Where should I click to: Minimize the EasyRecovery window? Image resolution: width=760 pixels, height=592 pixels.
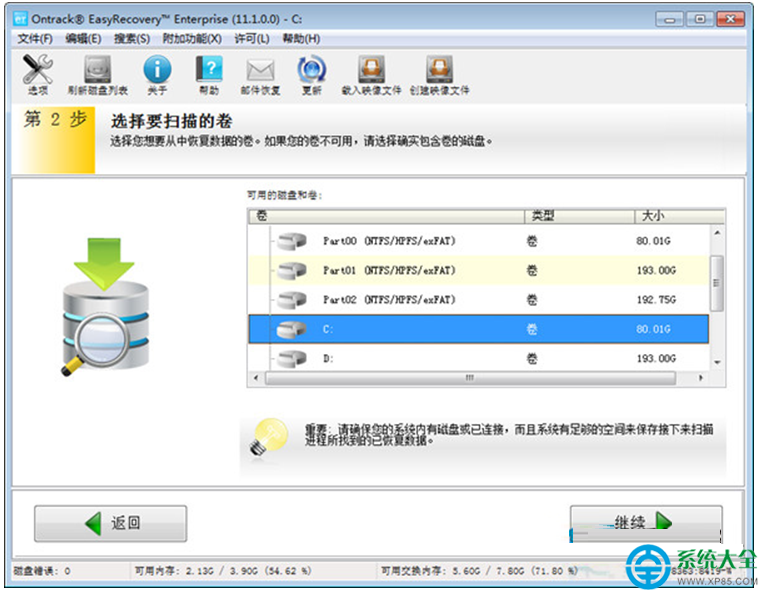coord(670,19)
